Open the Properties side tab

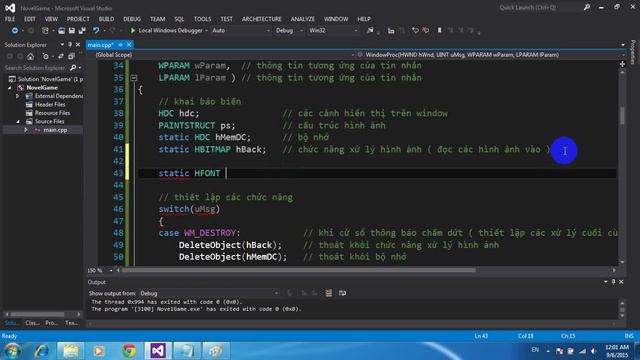[x=633, y=52]
